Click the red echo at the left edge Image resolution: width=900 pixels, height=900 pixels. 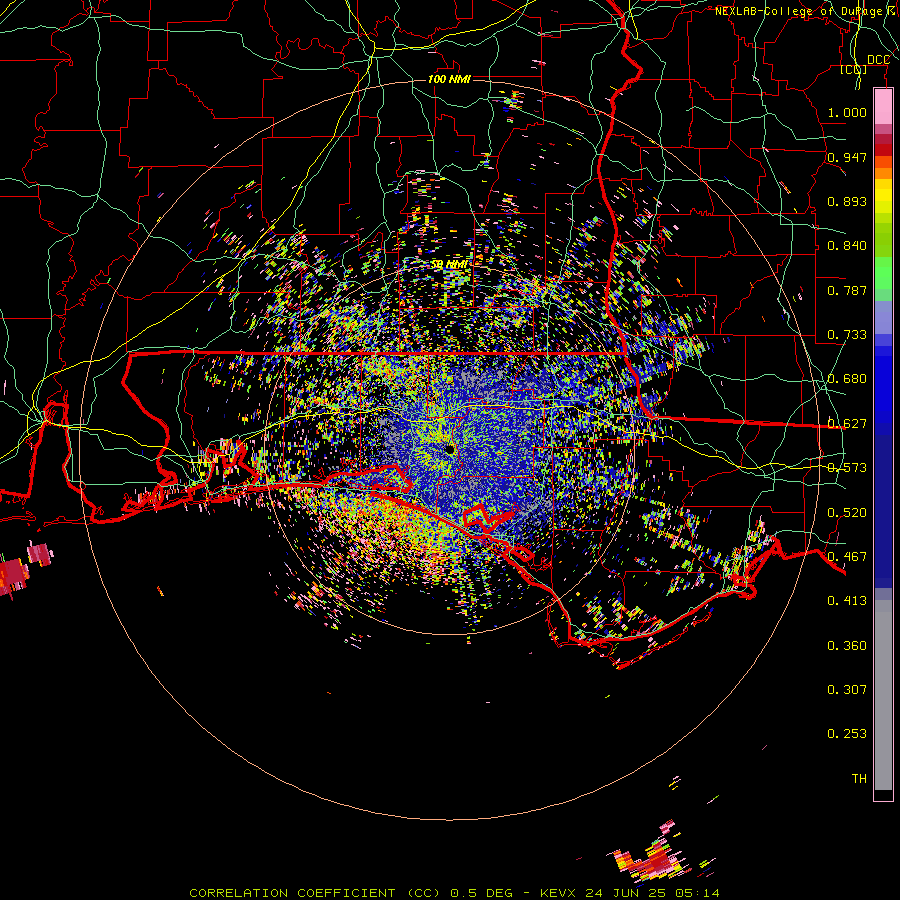(14, 576)
